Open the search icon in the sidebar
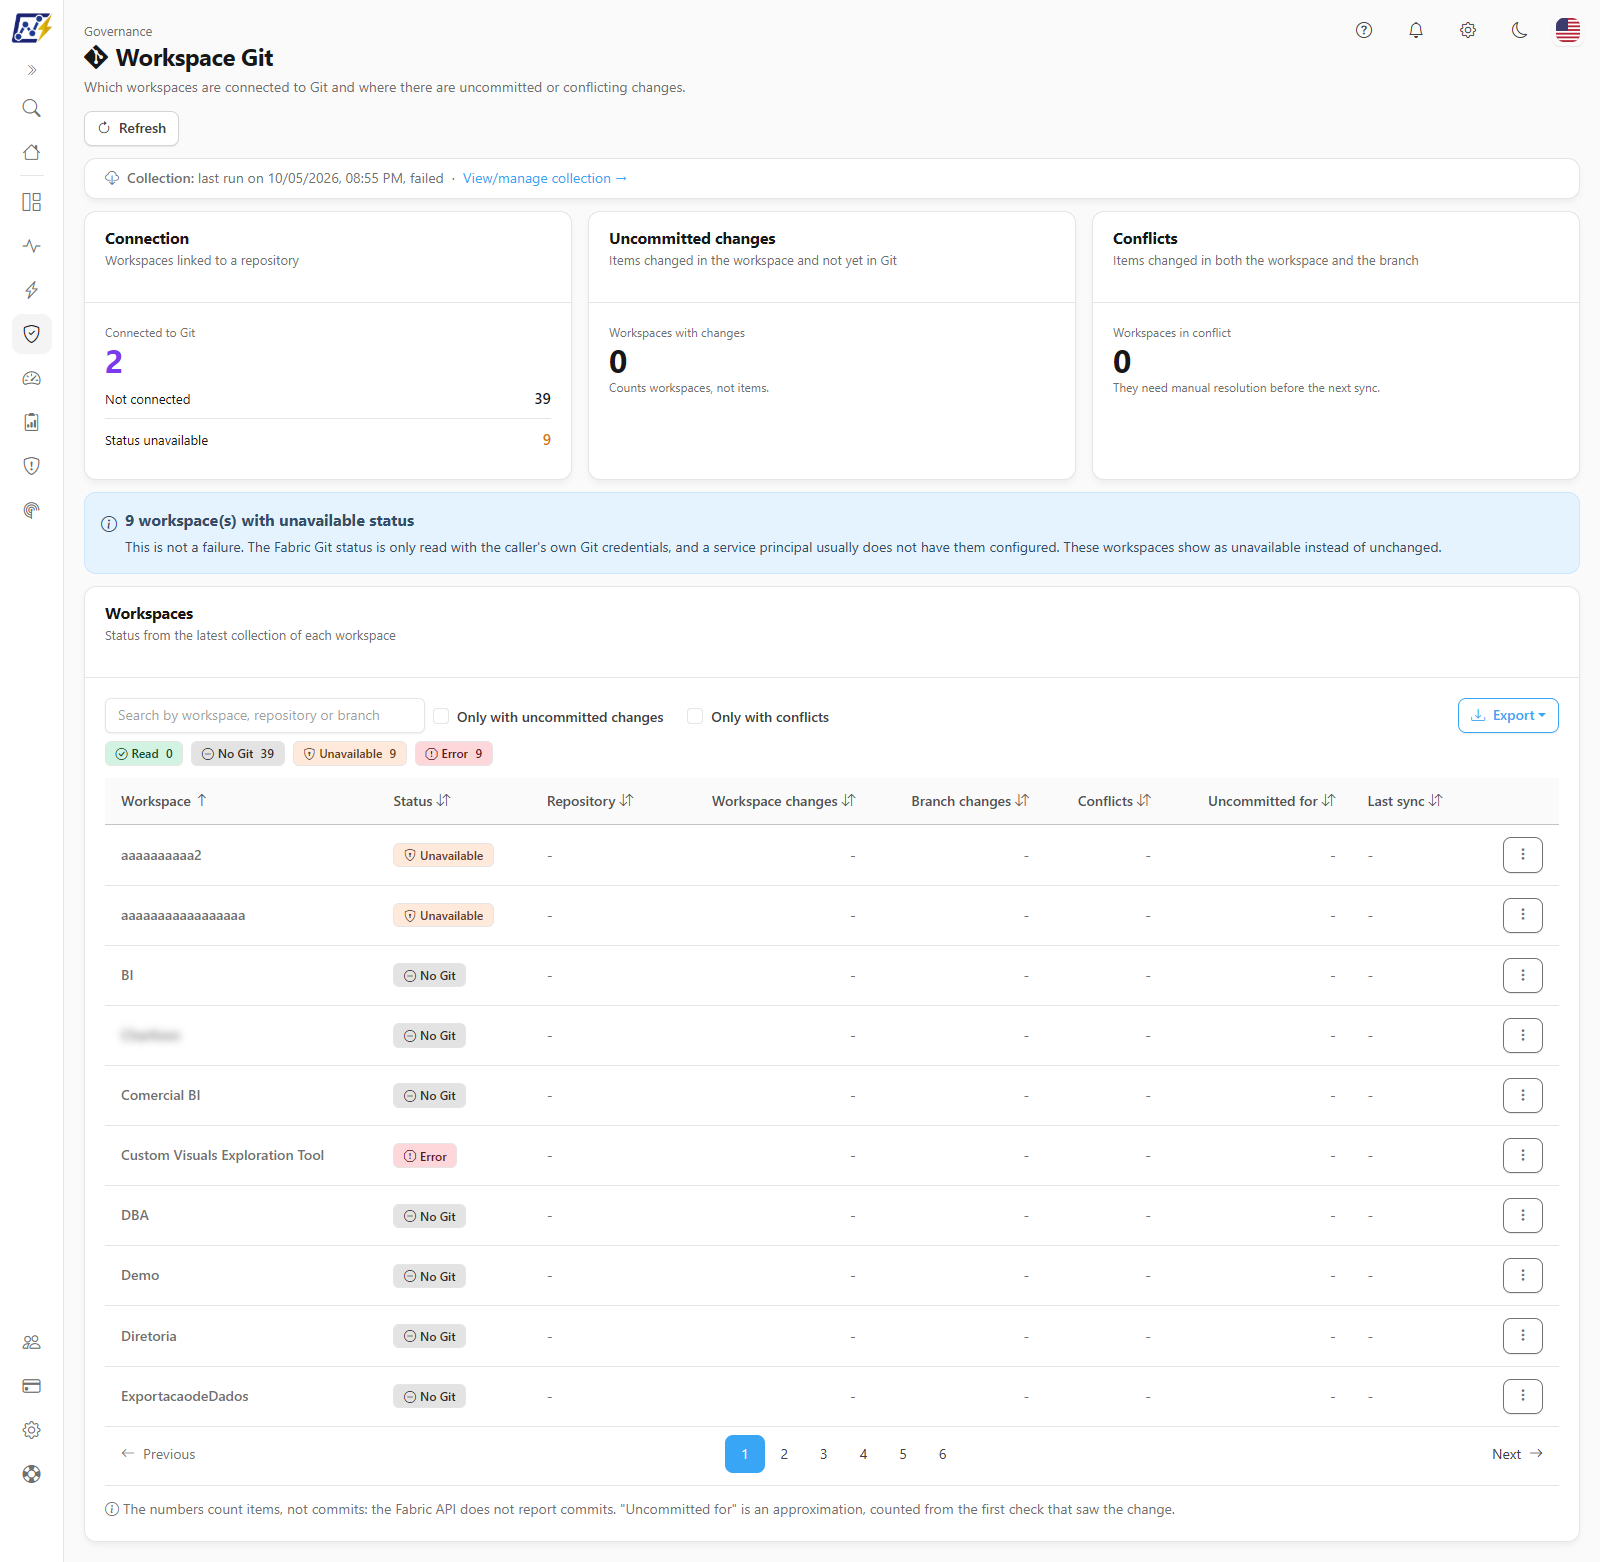 pyautogui.click(x=32, y=108)
